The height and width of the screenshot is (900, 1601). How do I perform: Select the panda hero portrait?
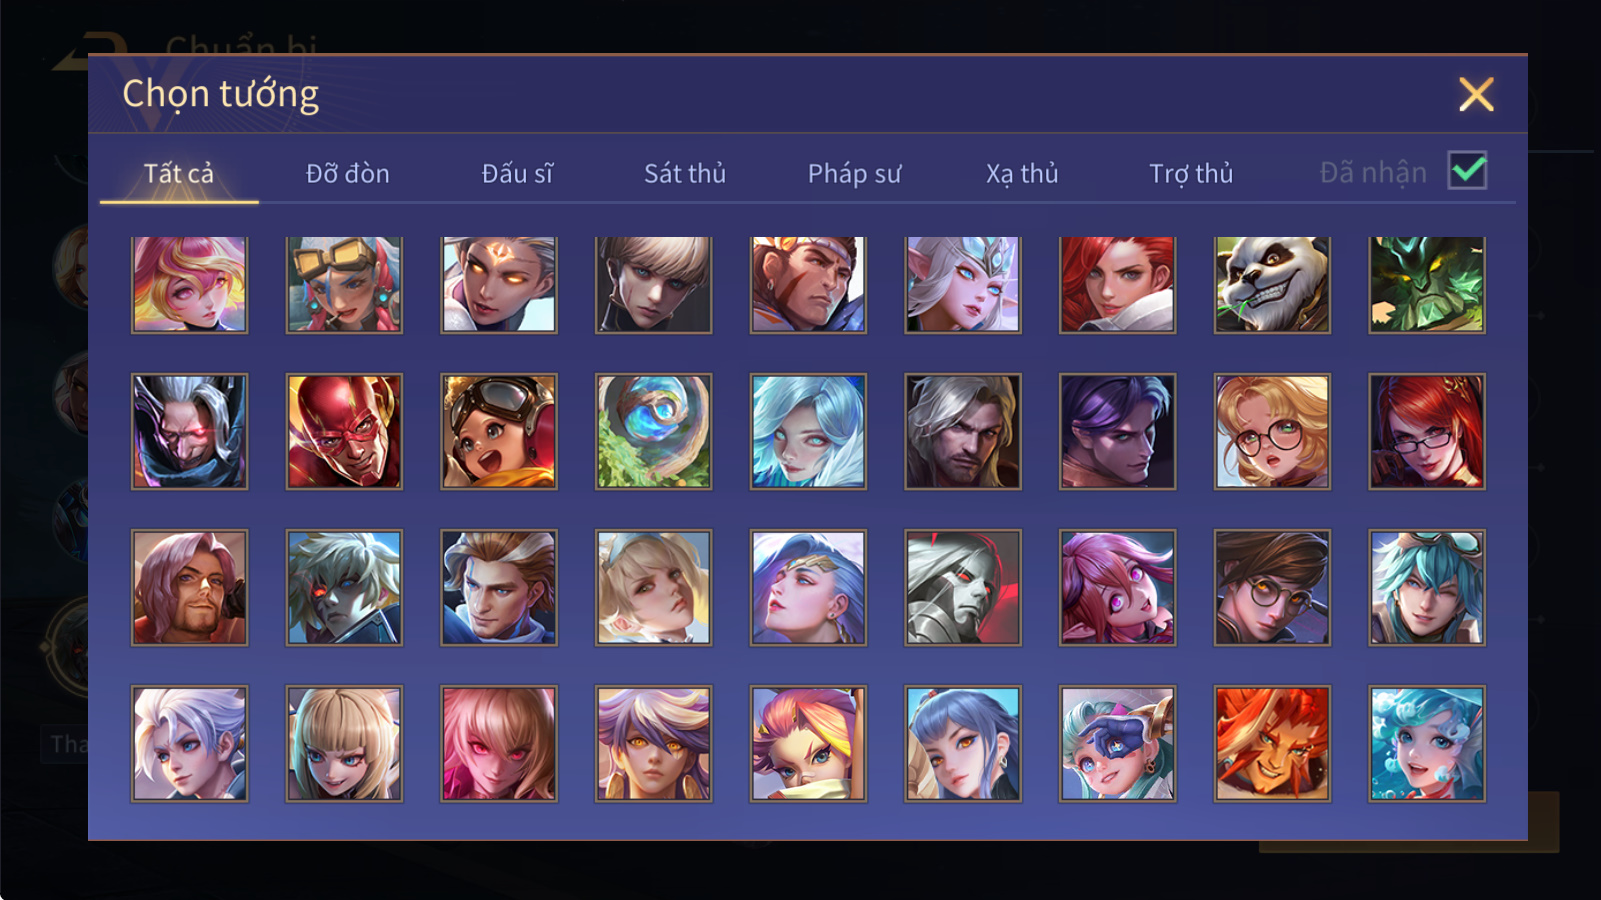pyautogui.click(x=1272, y=284)
